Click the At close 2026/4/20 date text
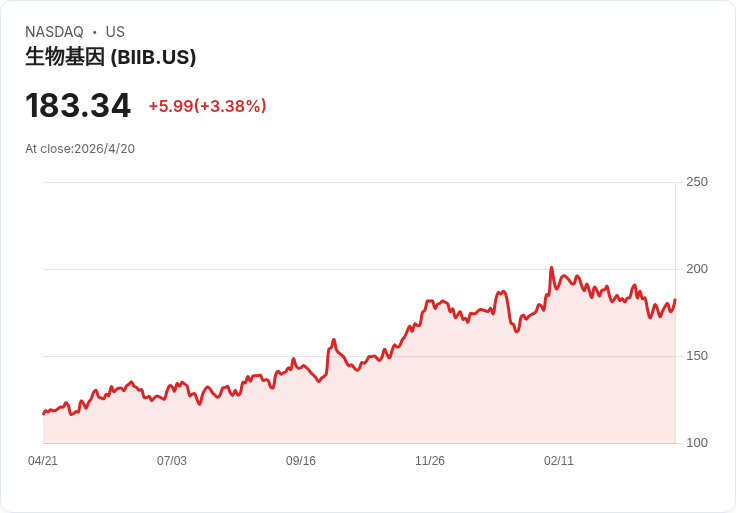 (80, 149)
